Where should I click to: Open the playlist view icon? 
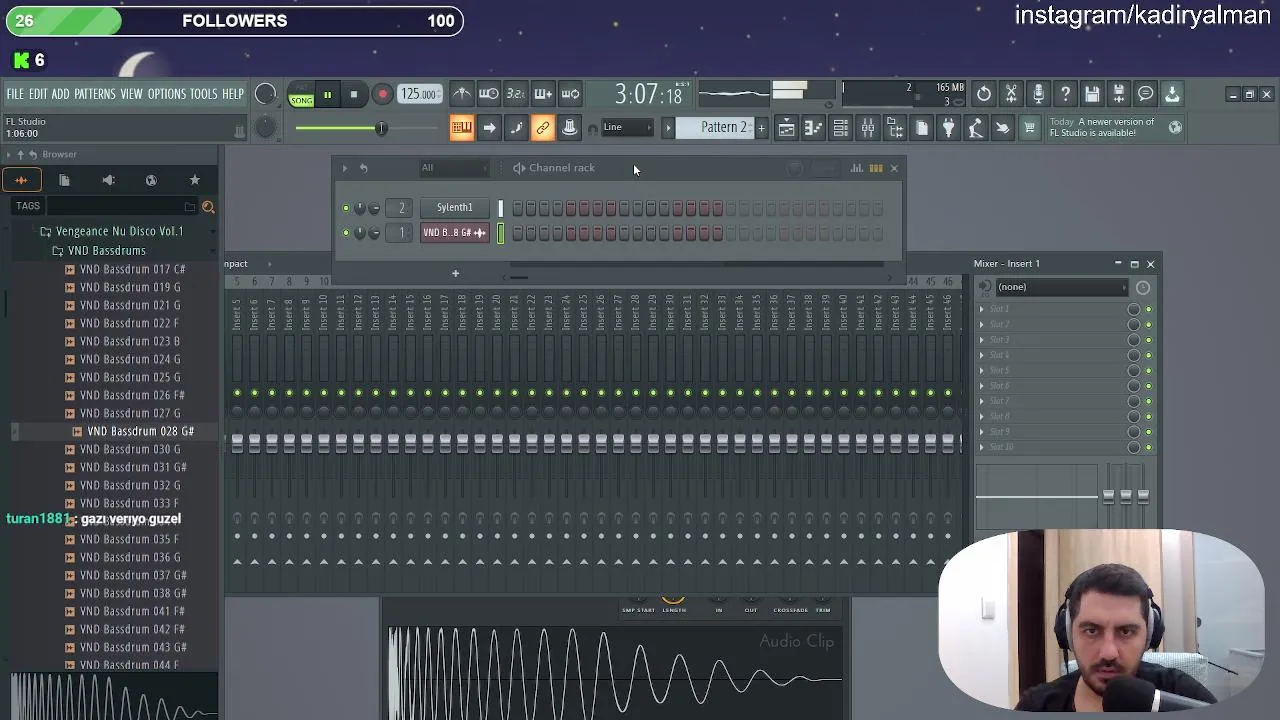[x=786, y=128]
